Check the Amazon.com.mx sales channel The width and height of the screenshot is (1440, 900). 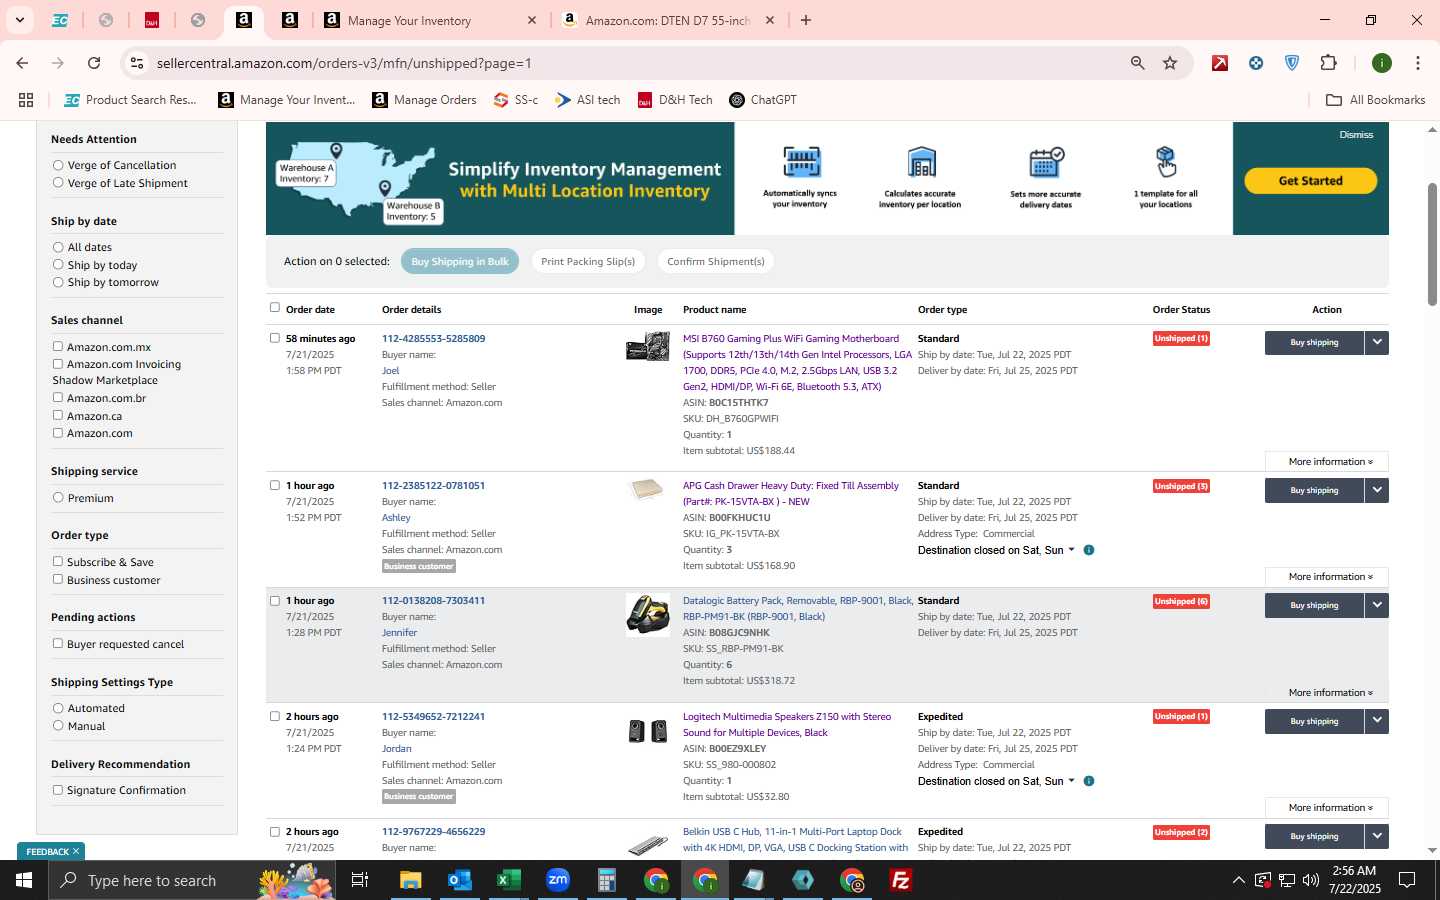(58, 347)
